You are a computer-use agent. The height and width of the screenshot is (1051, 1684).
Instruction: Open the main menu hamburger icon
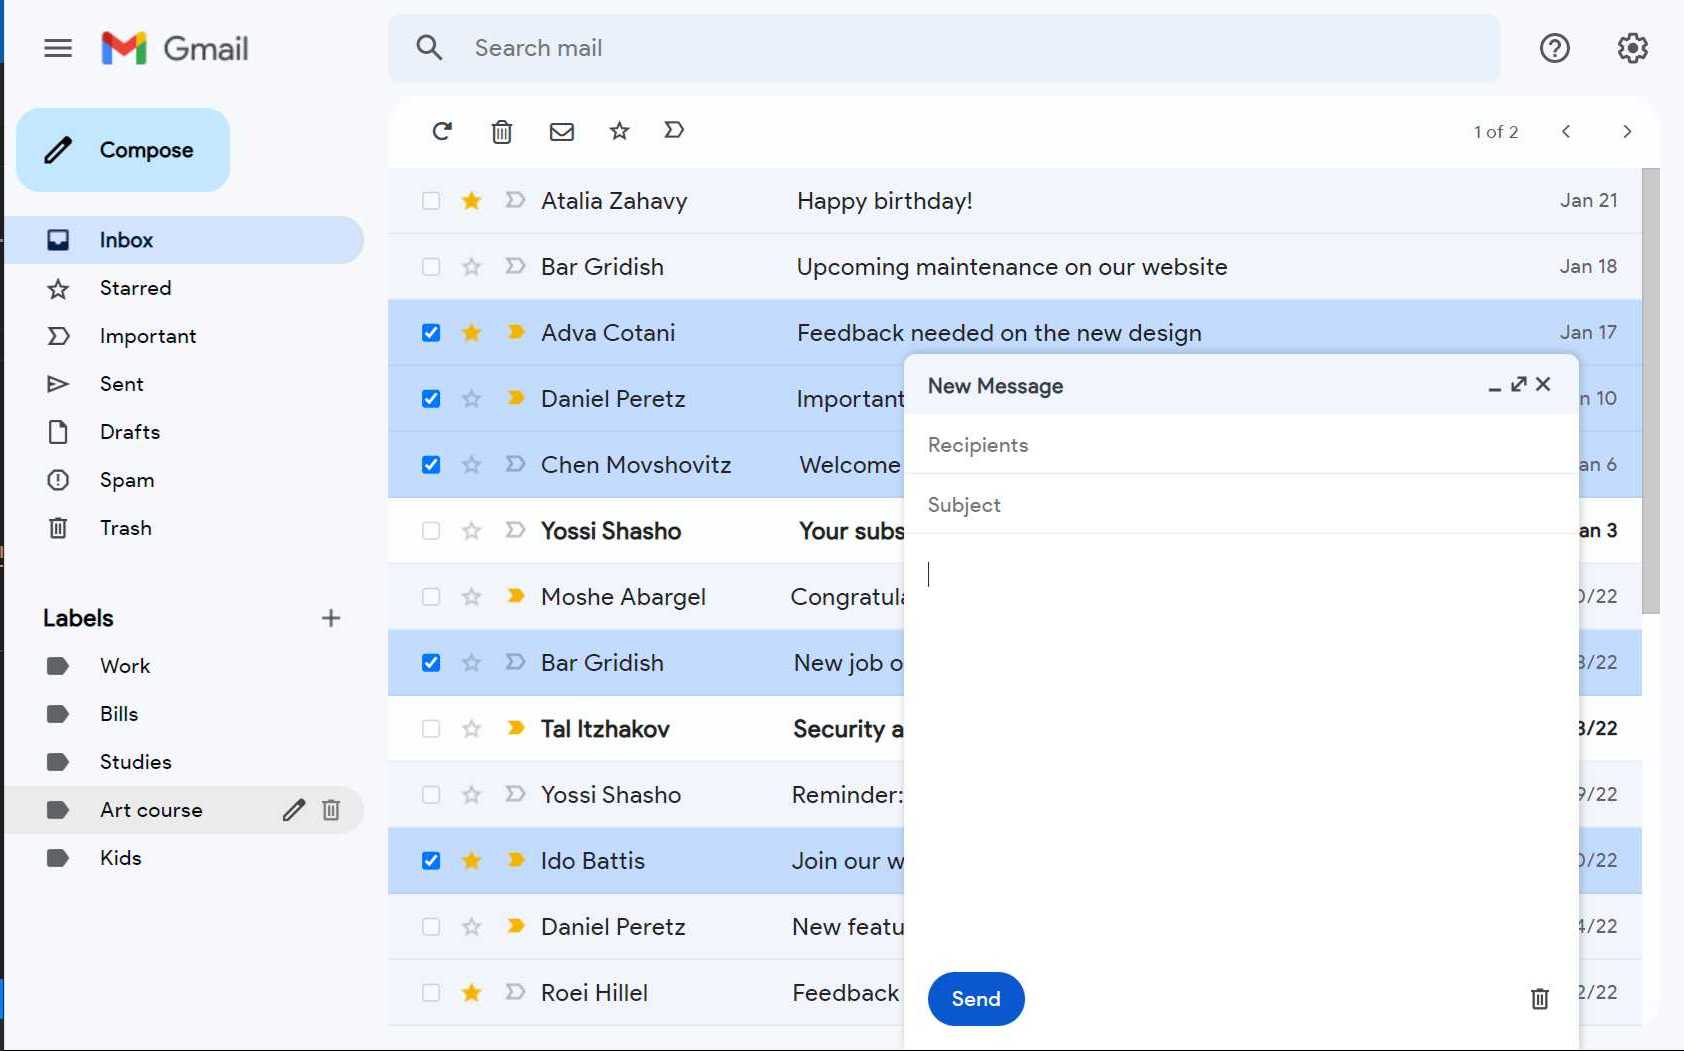(x=58, y=48)
